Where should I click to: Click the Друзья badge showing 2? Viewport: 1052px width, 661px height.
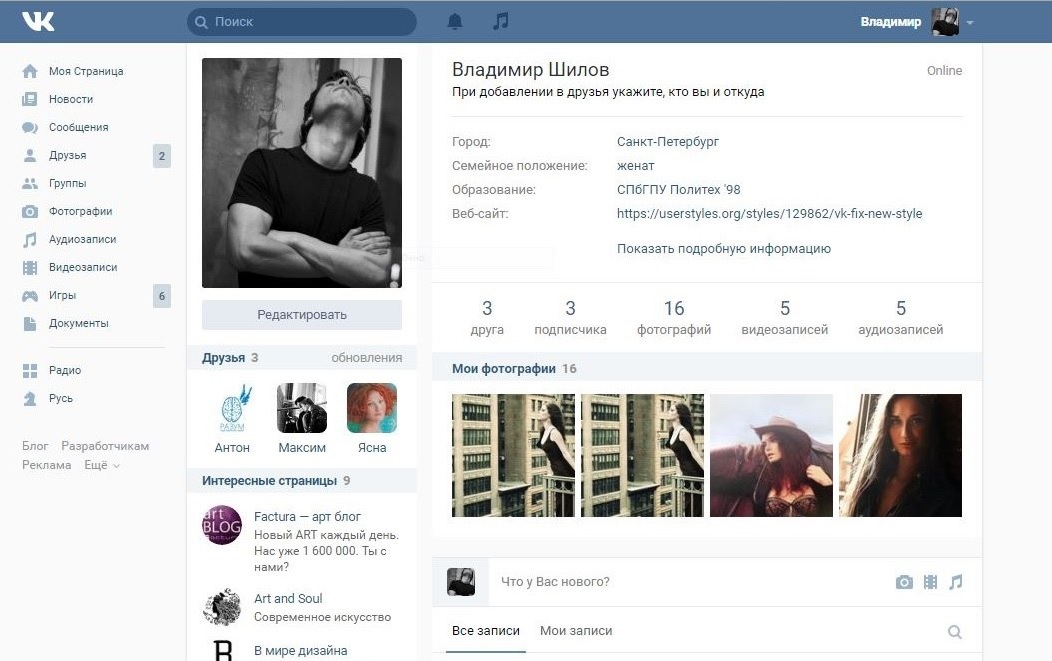click(162, 156)
